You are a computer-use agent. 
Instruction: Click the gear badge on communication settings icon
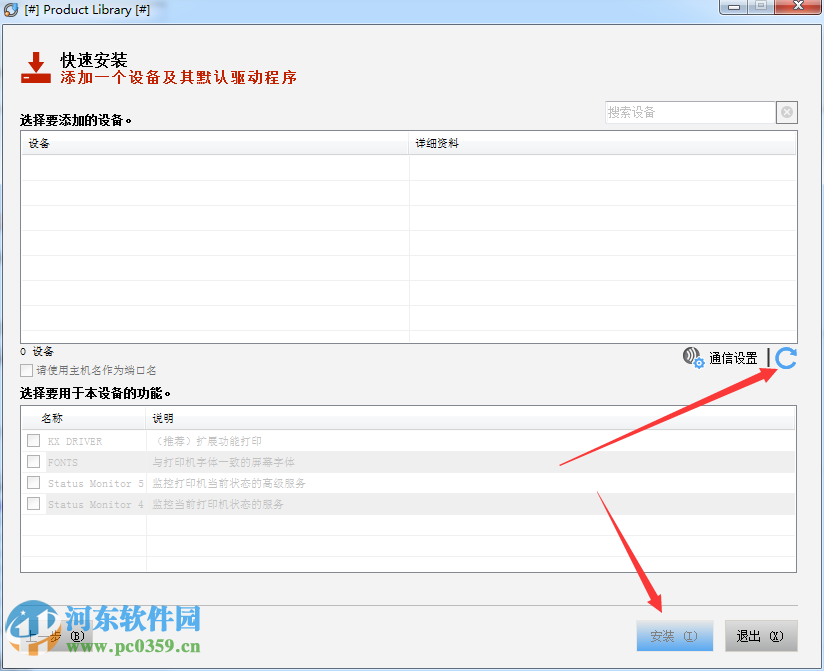pyautogui.click(x=697, y=362)
